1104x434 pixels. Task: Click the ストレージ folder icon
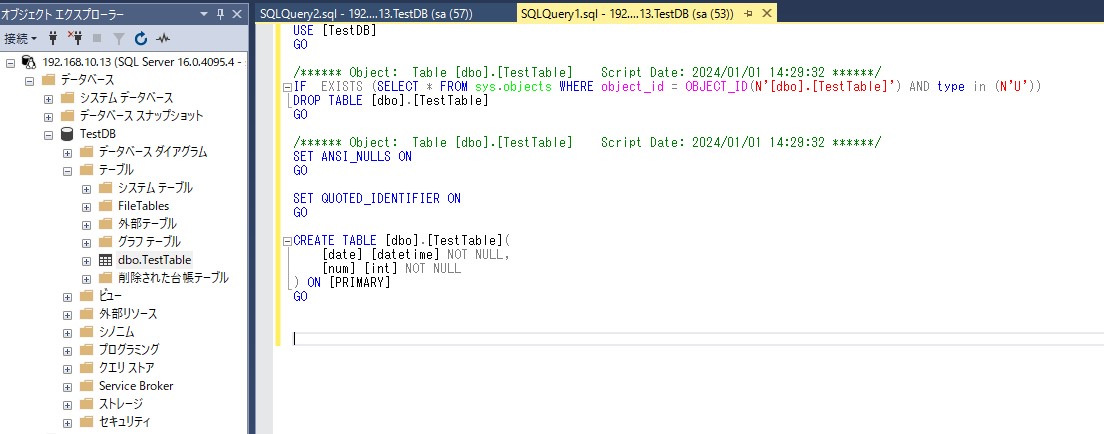tap(87, 404)
